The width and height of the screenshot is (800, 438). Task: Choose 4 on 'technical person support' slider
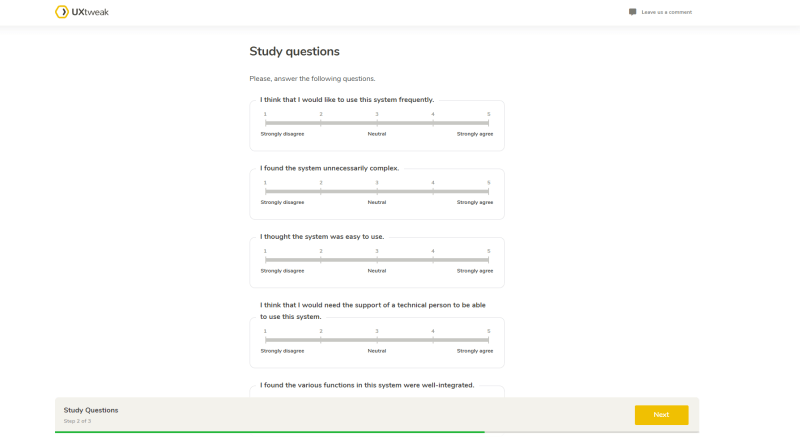pos(433,340)
